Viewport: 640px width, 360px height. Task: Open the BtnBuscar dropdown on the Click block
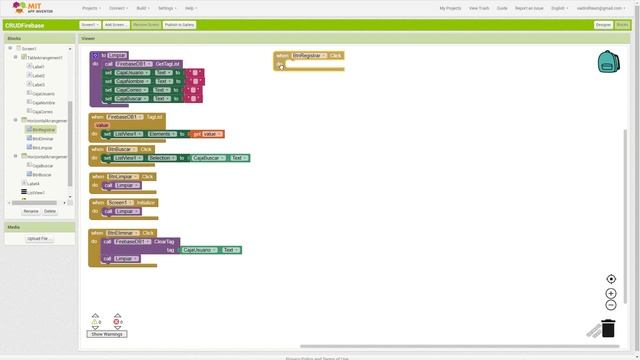point(122,149)
